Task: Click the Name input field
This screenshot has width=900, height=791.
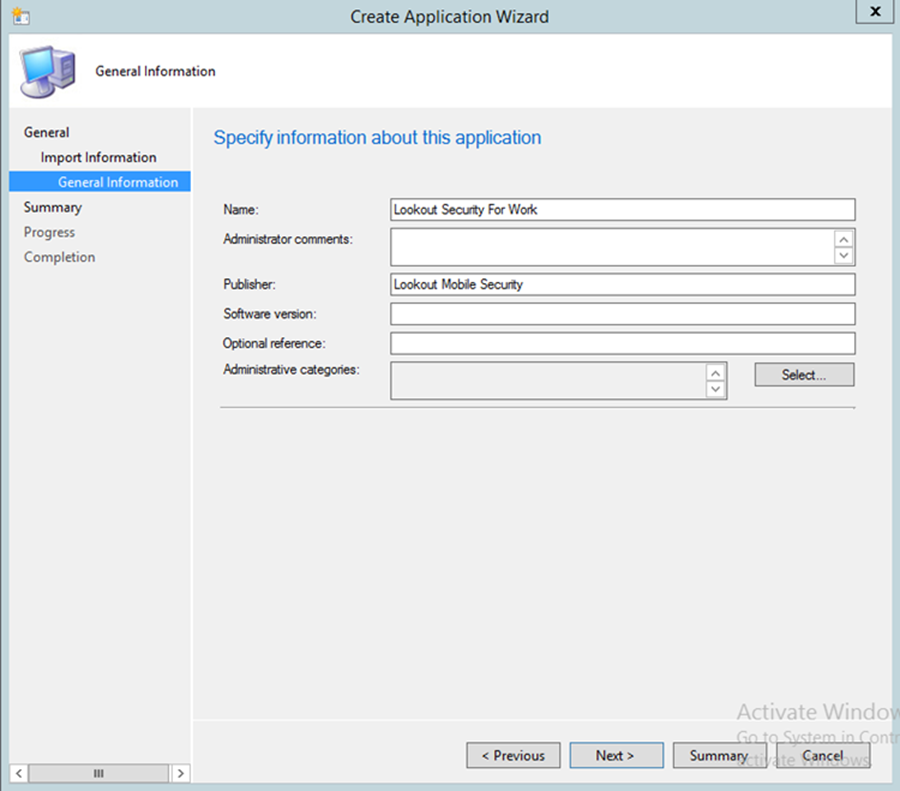Action: pyautogui.click(x=623, y=210)
